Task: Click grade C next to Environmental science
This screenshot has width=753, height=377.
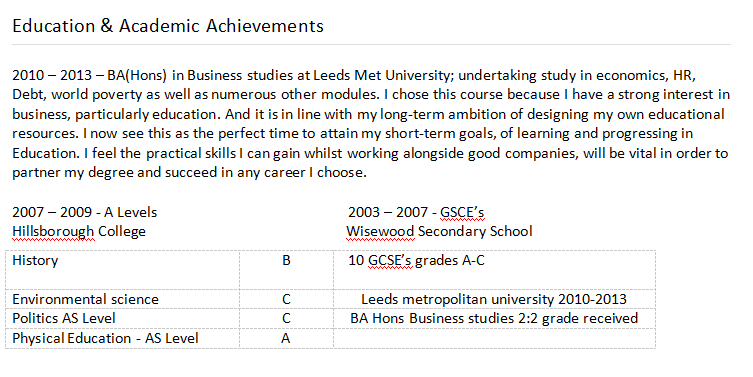Action: click(286, 299)
